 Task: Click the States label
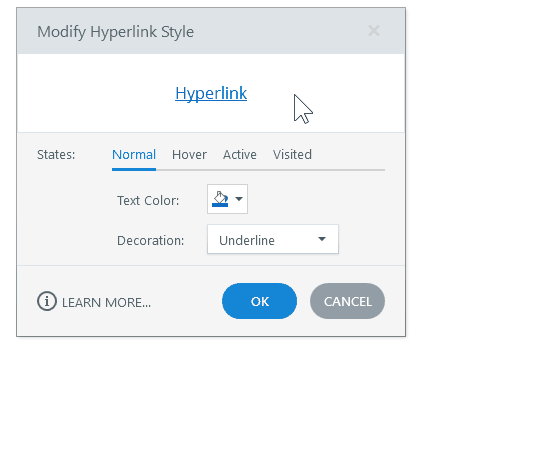[56, 155]
